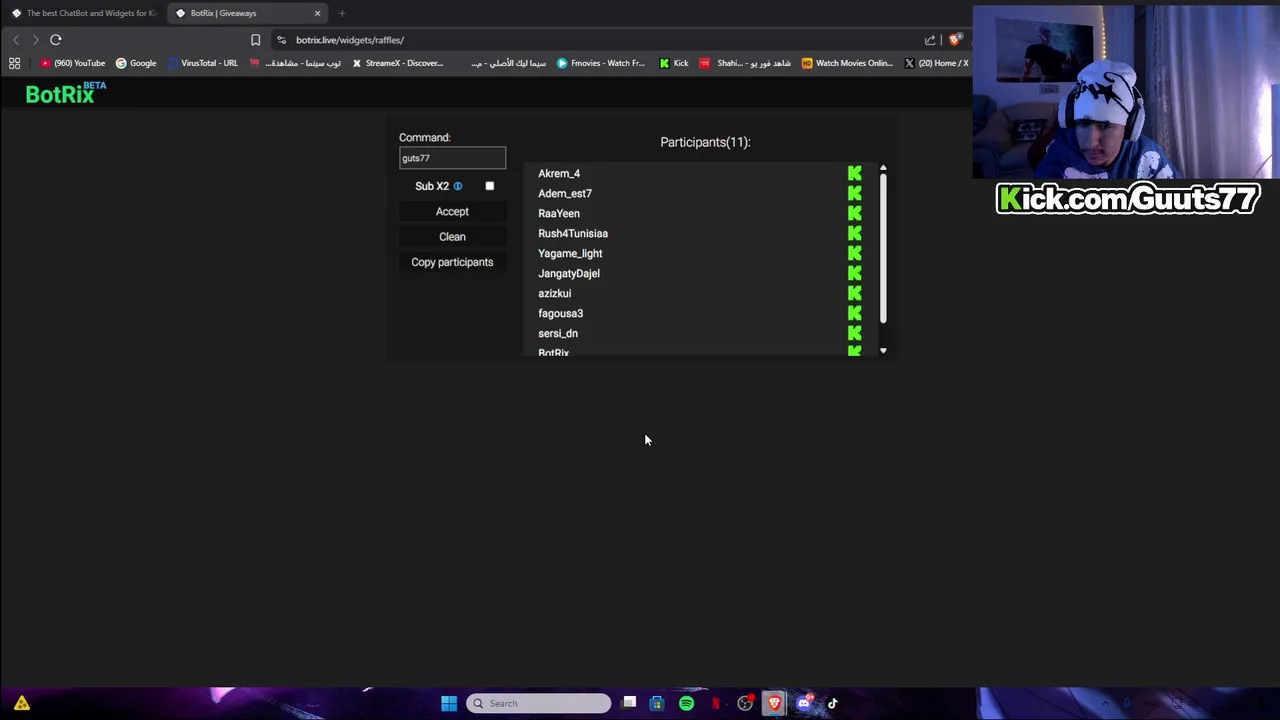The width and height of the screenshot is (1280, 720).
Task: Open Discord from the taskbar
Action: pos(804,703)
